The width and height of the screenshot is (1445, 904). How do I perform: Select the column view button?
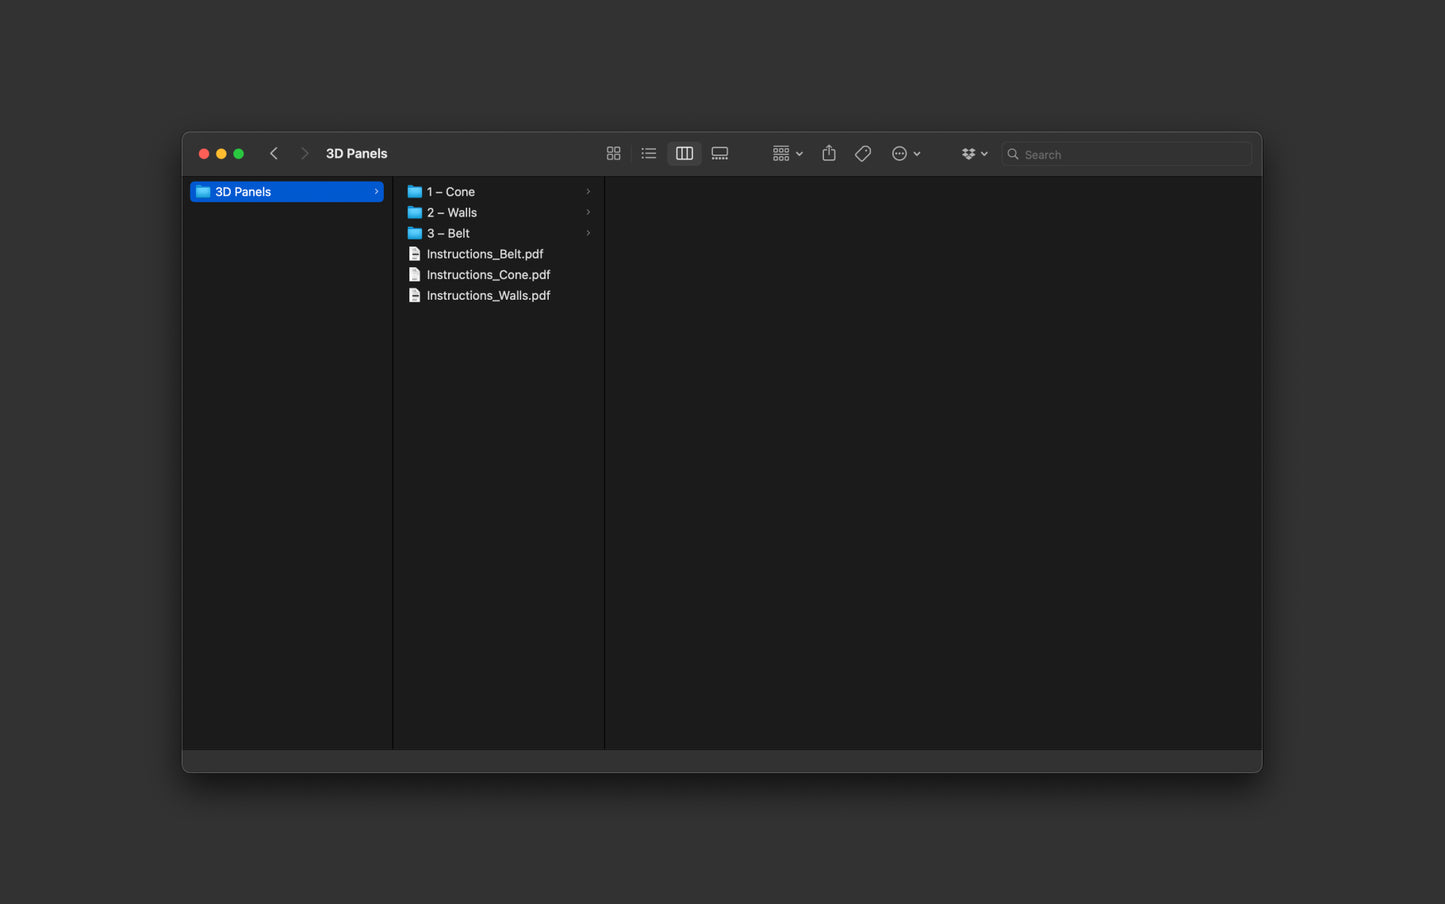(684, 154)
